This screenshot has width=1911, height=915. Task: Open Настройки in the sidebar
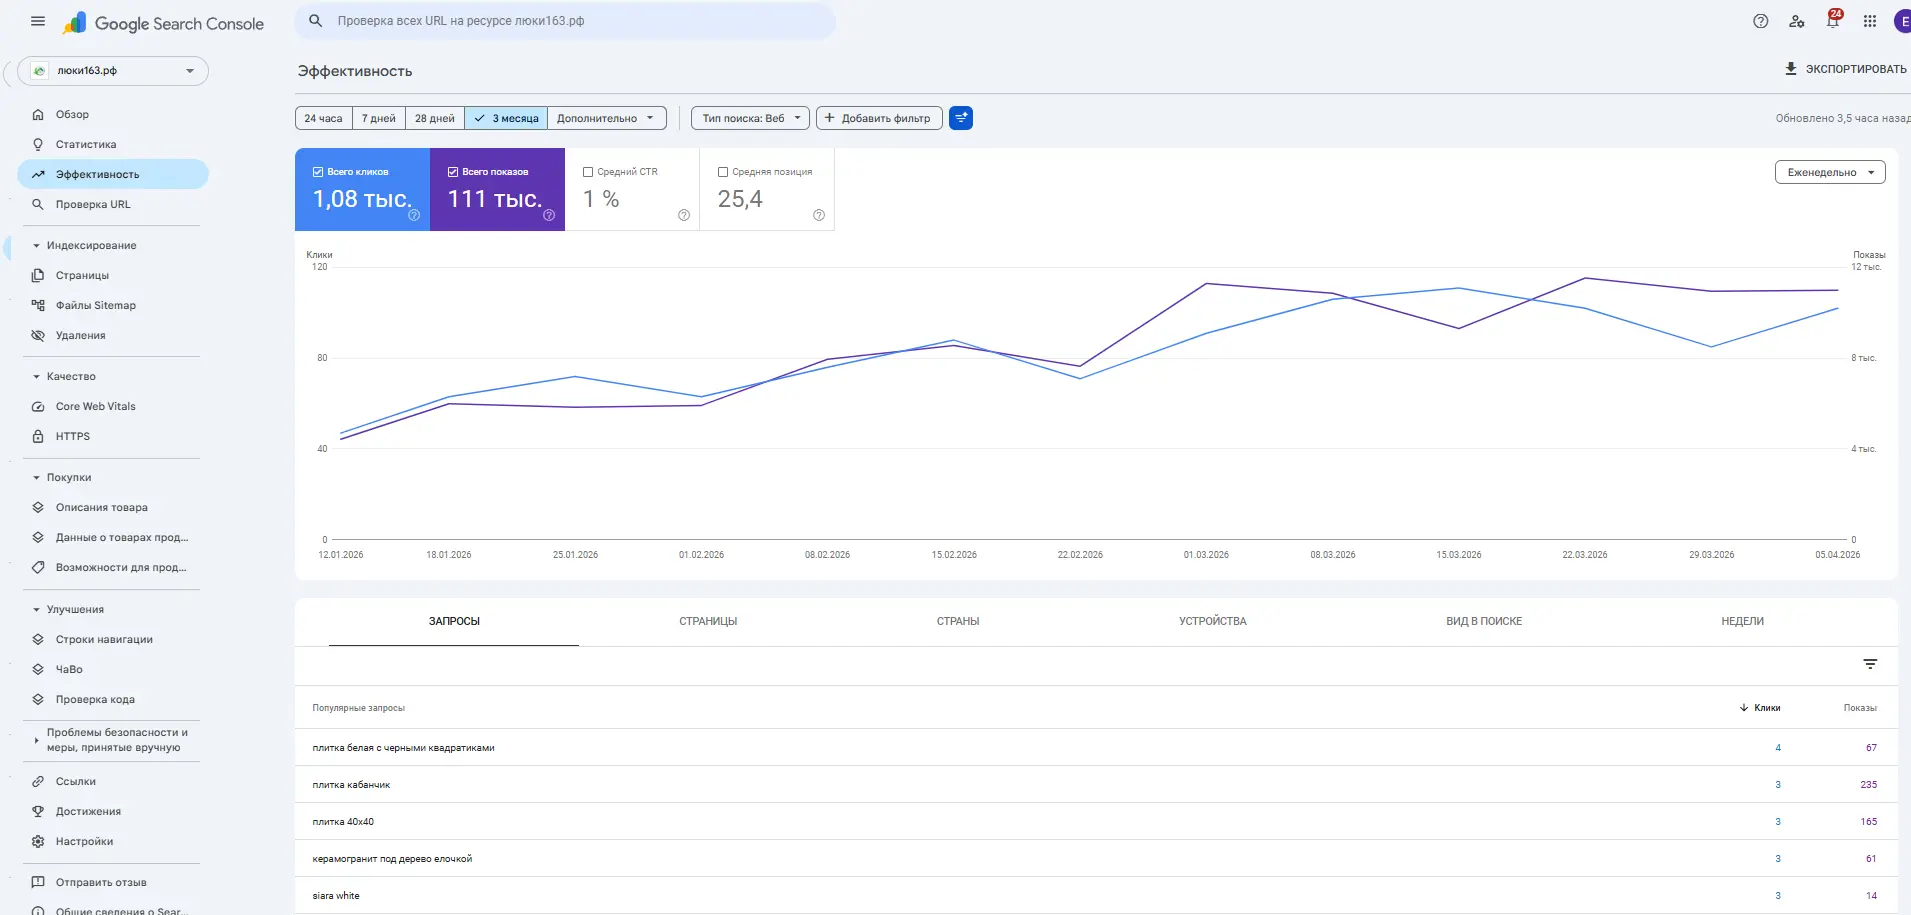point(113,841)
